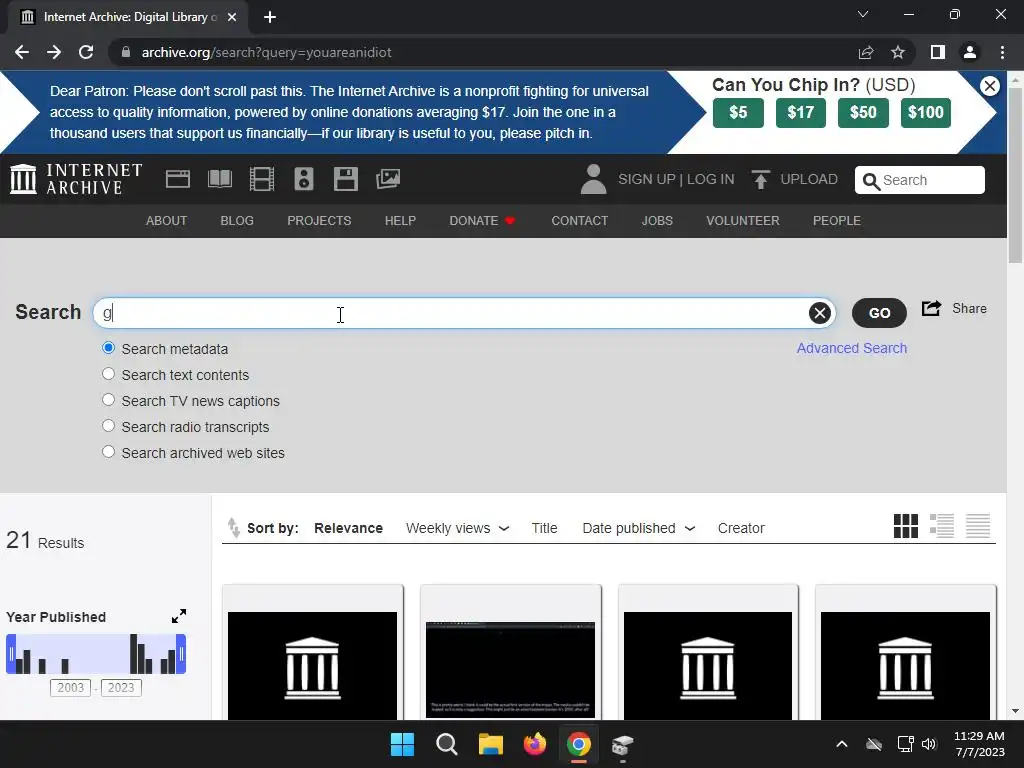The image size is (1024, 768).
Task: Donate $17 button
Action: (x=801, y=113)
